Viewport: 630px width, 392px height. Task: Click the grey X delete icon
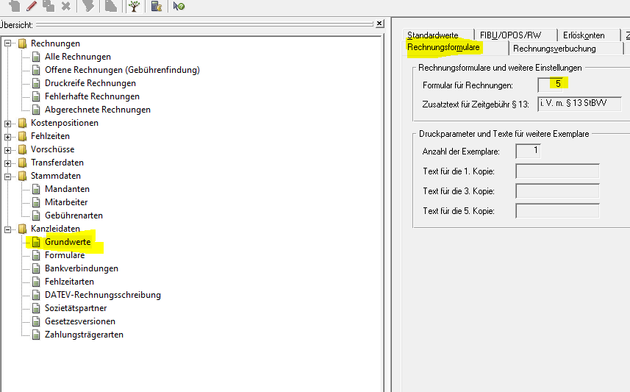[66, 6]
